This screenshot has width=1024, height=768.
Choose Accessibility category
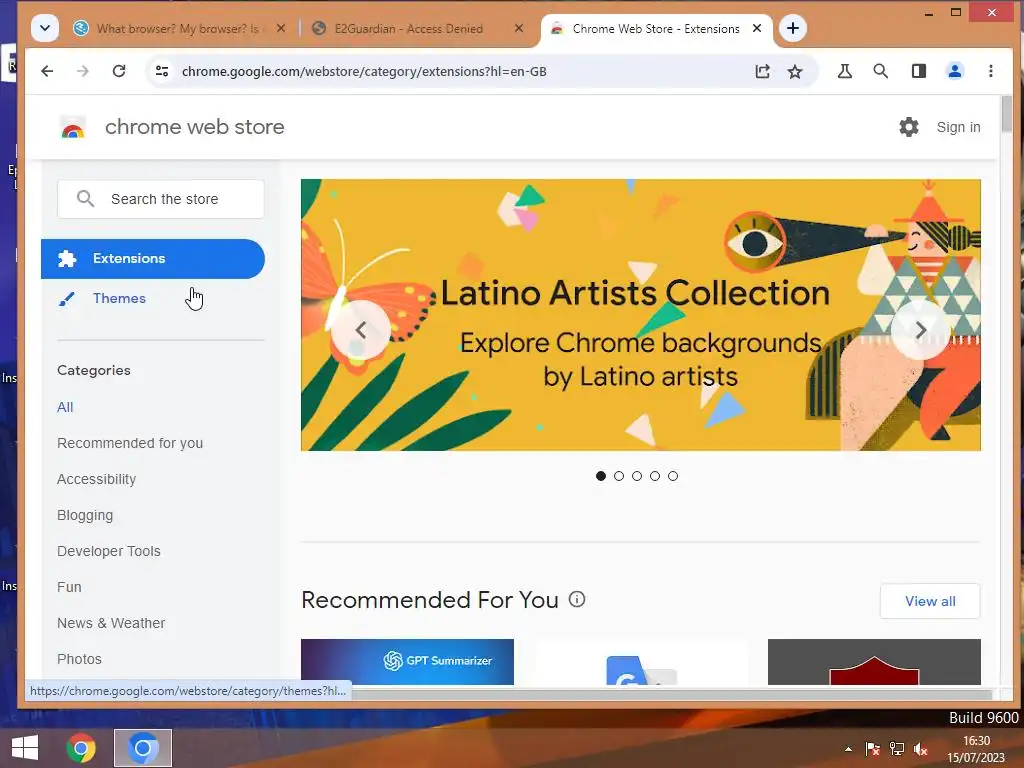(x=97, y=479)
